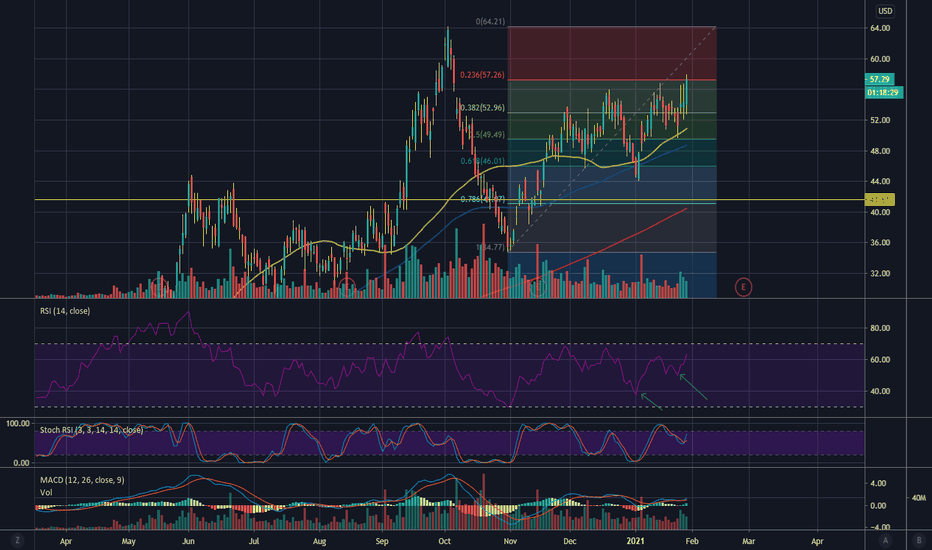Image resolution: width=932 pixels, height=550 pixels.
Task: Select the RSI (14, close) indicator legend
Action: pos(65,311)
